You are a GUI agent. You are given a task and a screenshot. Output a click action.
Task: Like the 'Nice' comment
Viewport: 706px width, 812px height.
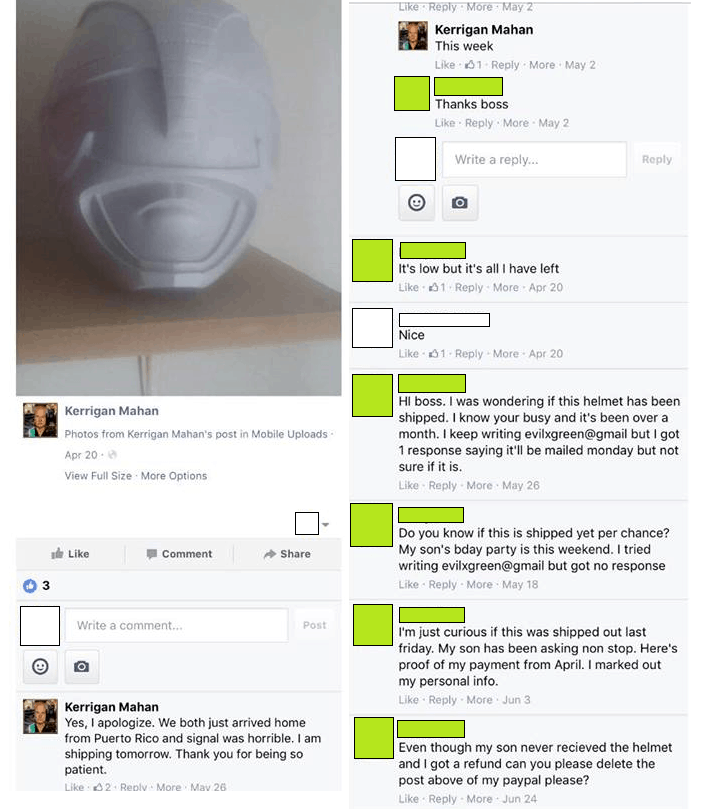408,354
